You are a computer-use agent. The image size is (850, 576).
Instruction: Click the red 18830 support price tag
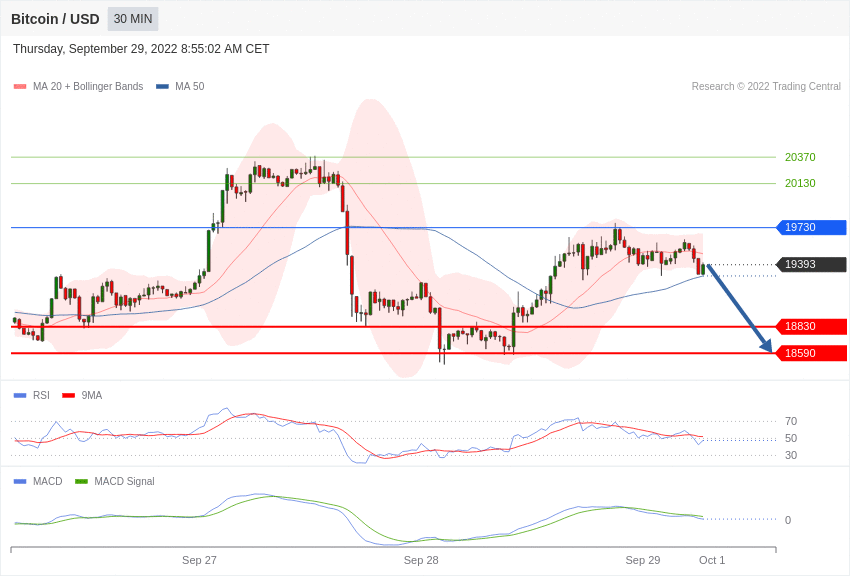point(812,326)
